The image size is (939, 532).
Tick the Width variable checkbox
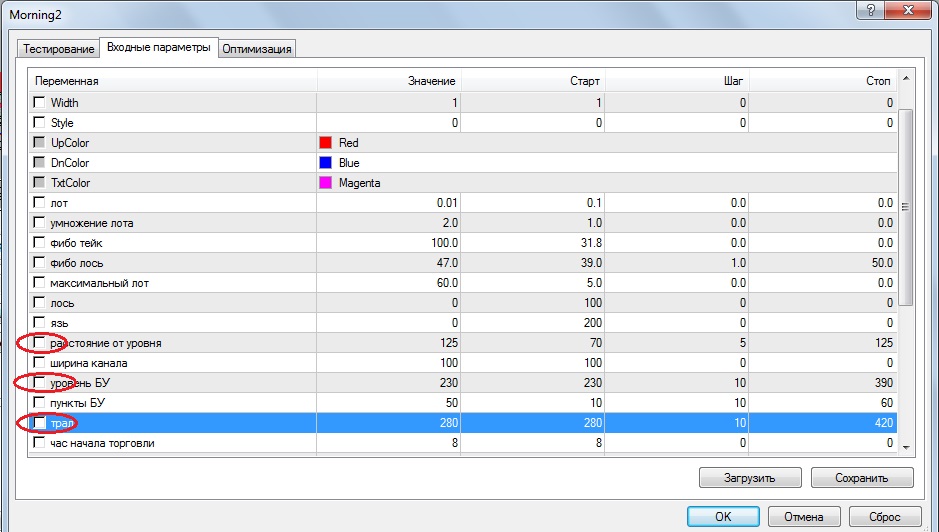point(40,102)
